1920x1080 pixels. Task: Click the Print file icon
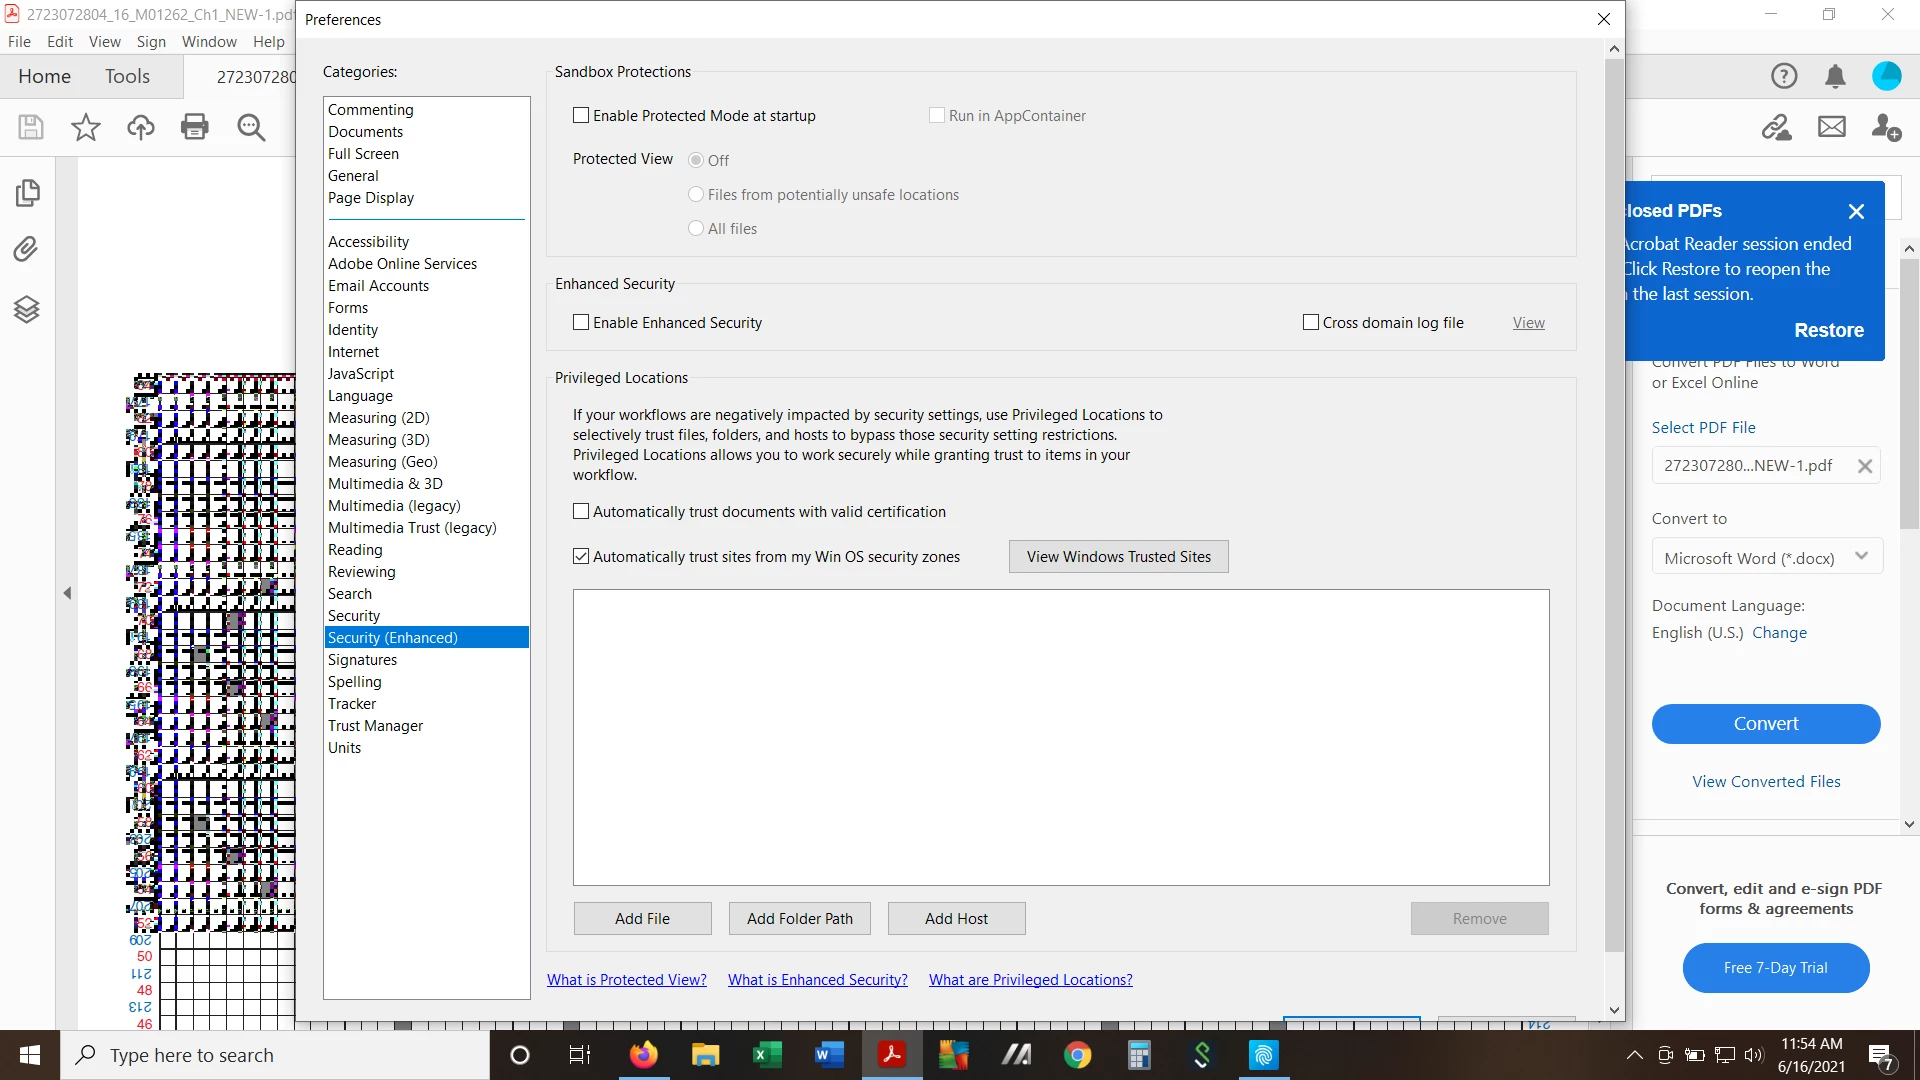pos(195,127)
